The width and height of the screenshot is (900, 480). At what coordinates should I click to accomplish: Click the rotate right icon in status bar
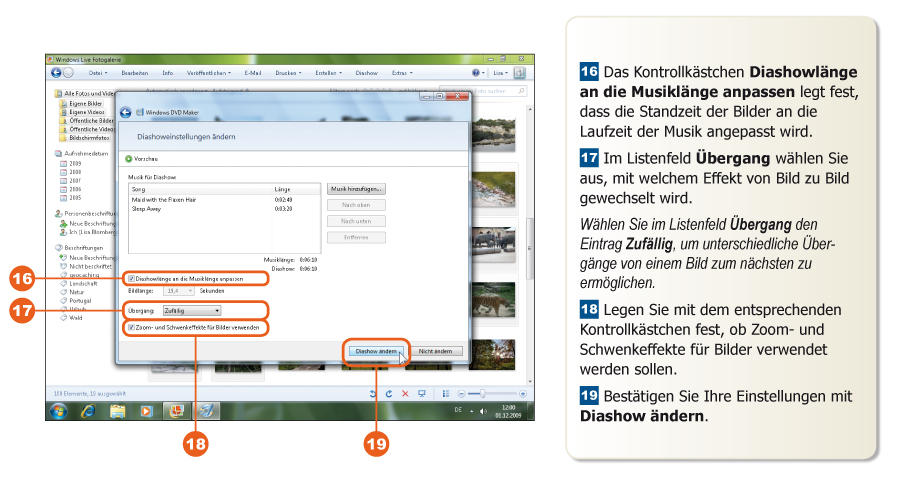(389, 393)
